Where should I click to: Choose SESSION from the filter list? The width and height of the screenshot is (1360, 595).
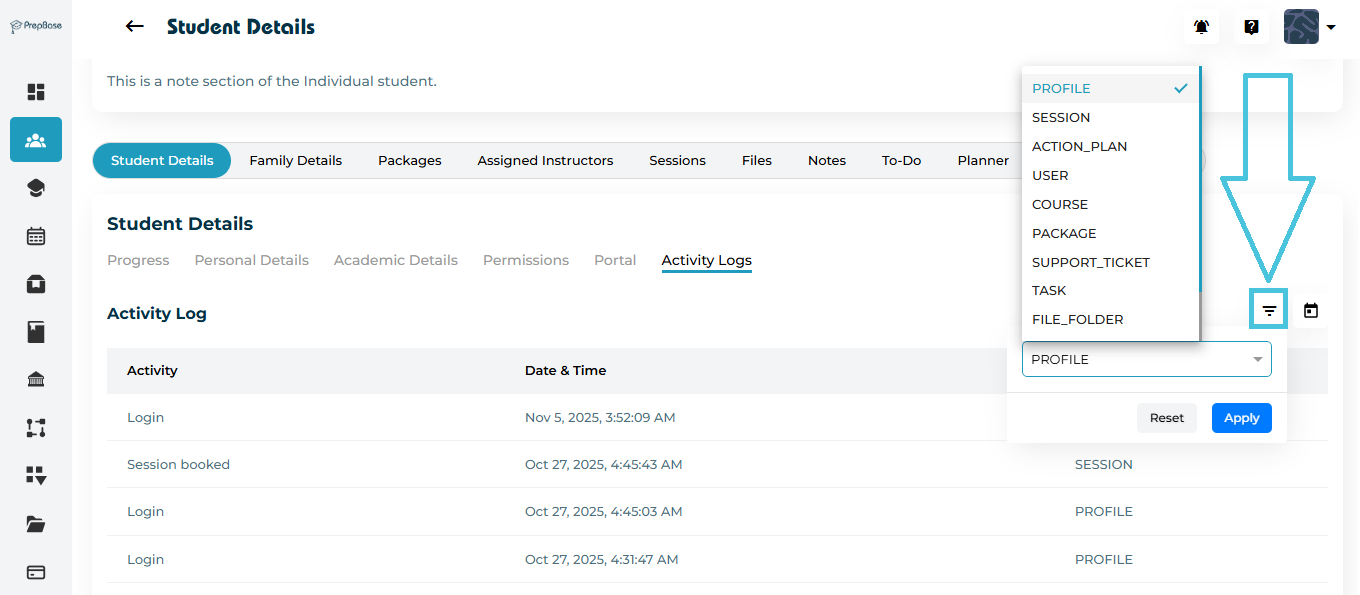1061,117
